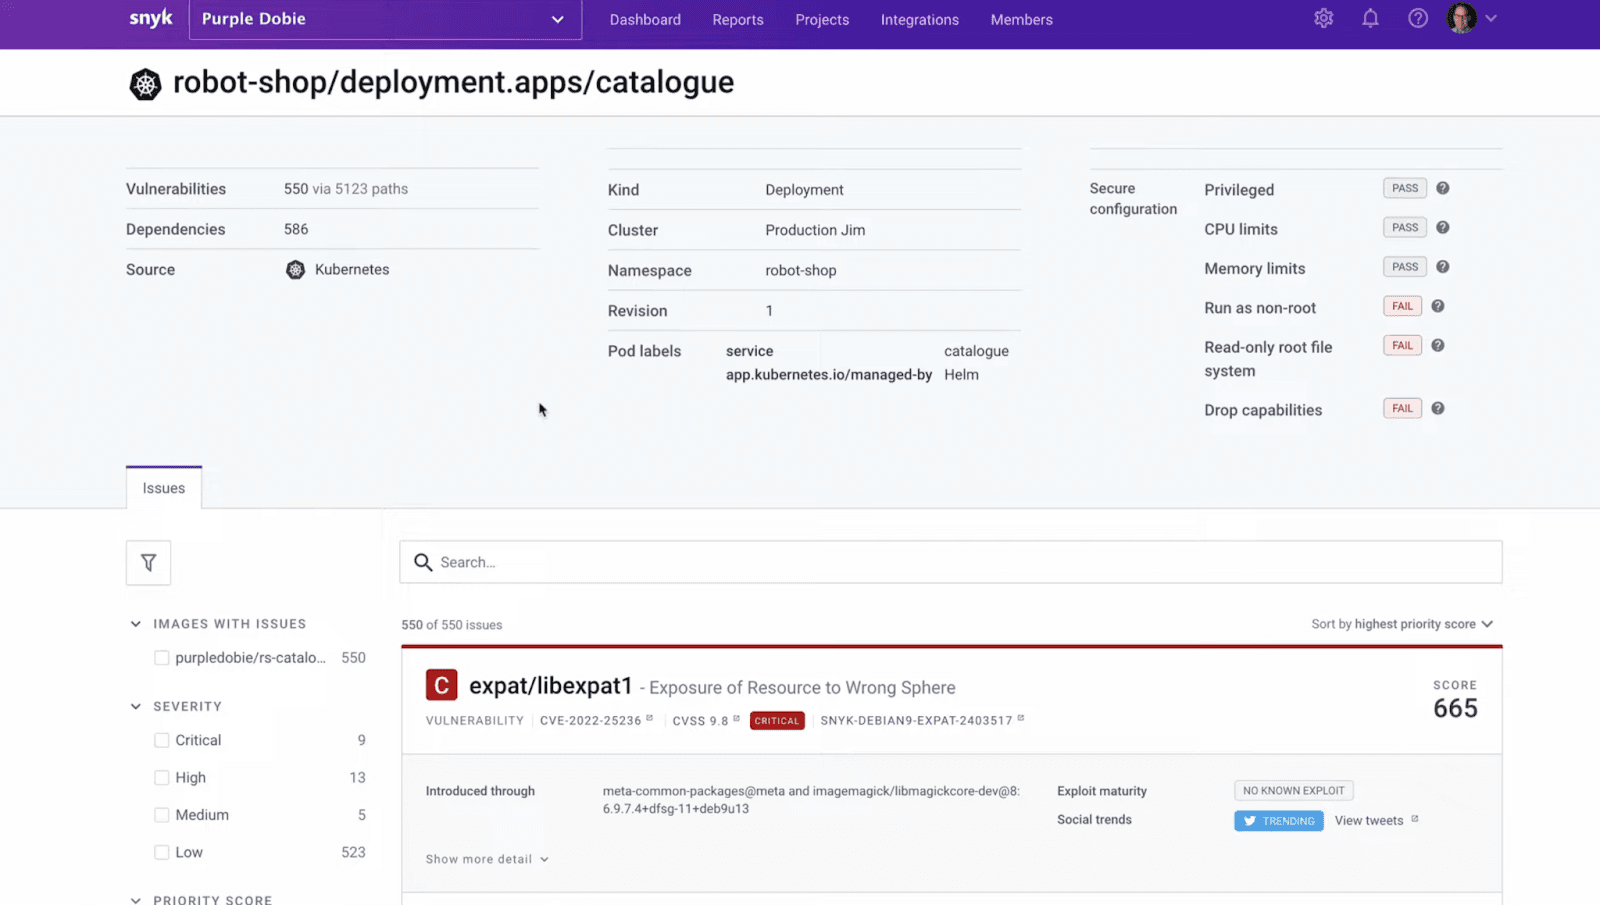Click help icon next to Run as non-root
The image size is (1600, 905).
tap(1438, 306)
